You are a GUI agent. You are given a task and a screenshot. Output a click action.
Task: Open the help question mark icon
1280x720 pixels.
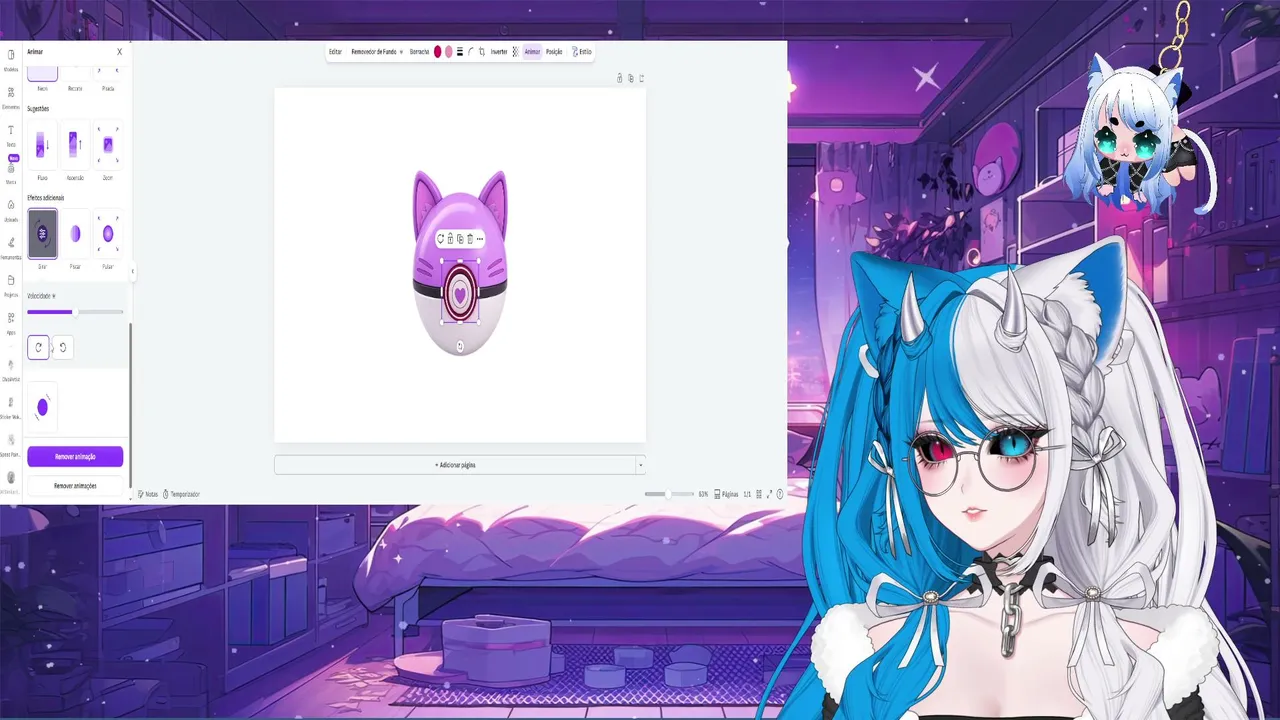click(780, 494)
